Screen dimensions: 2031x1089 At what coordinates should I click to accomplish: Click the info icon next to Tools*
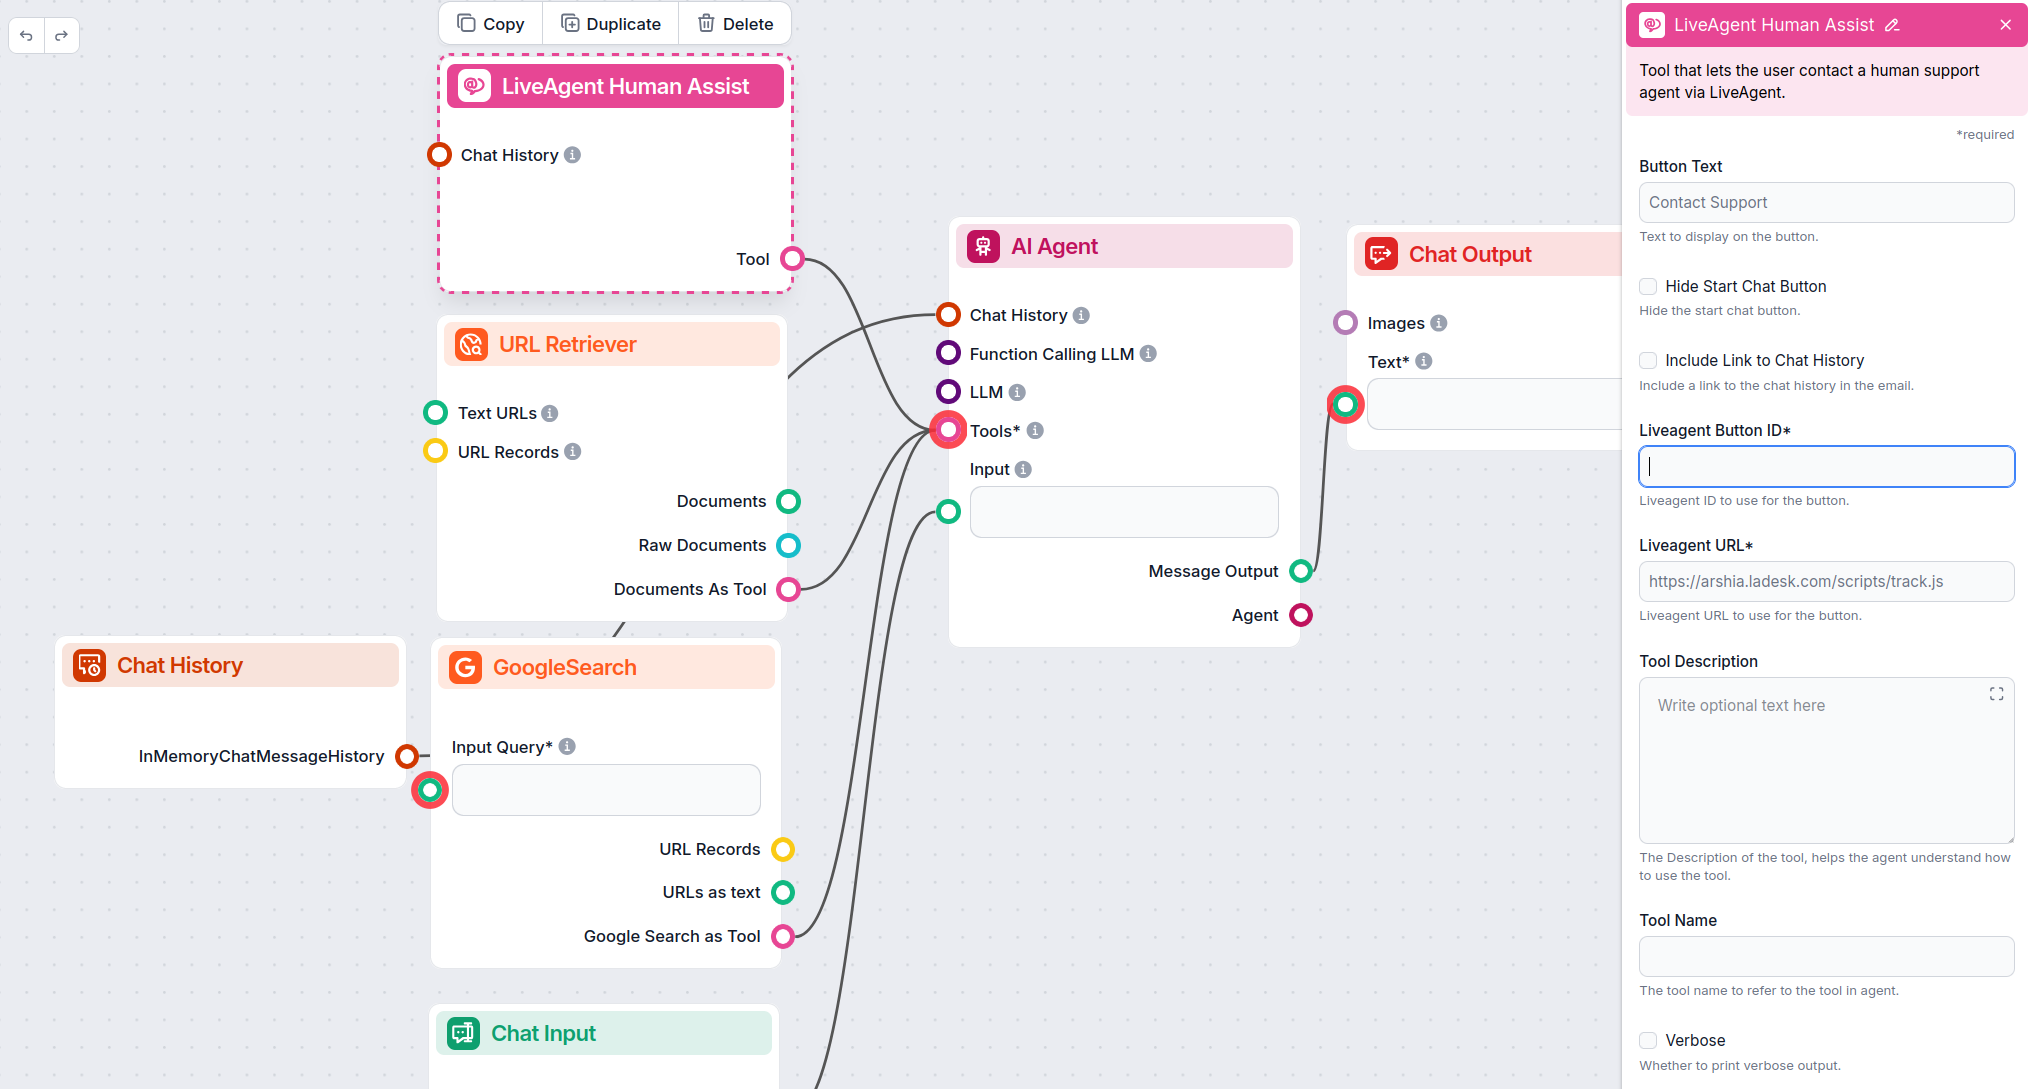point(1036,430)
